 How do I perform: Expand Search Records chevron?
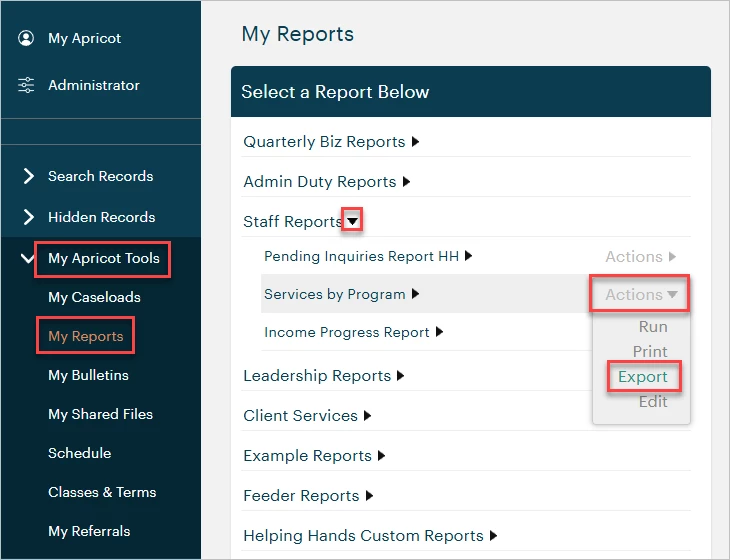(x=28, y=176)
